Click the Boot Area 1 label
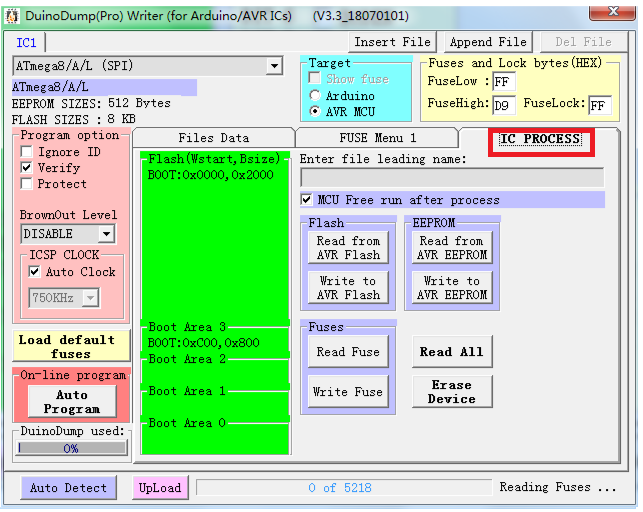The width and height of the screenshot is (643, 512). (187, 391)
